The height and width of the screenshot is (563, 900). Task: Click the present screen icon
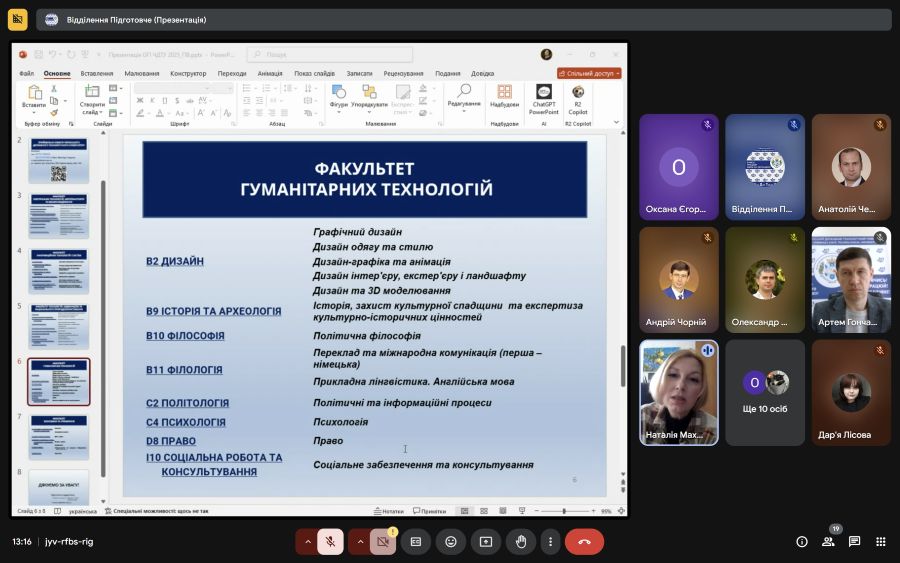486,541
